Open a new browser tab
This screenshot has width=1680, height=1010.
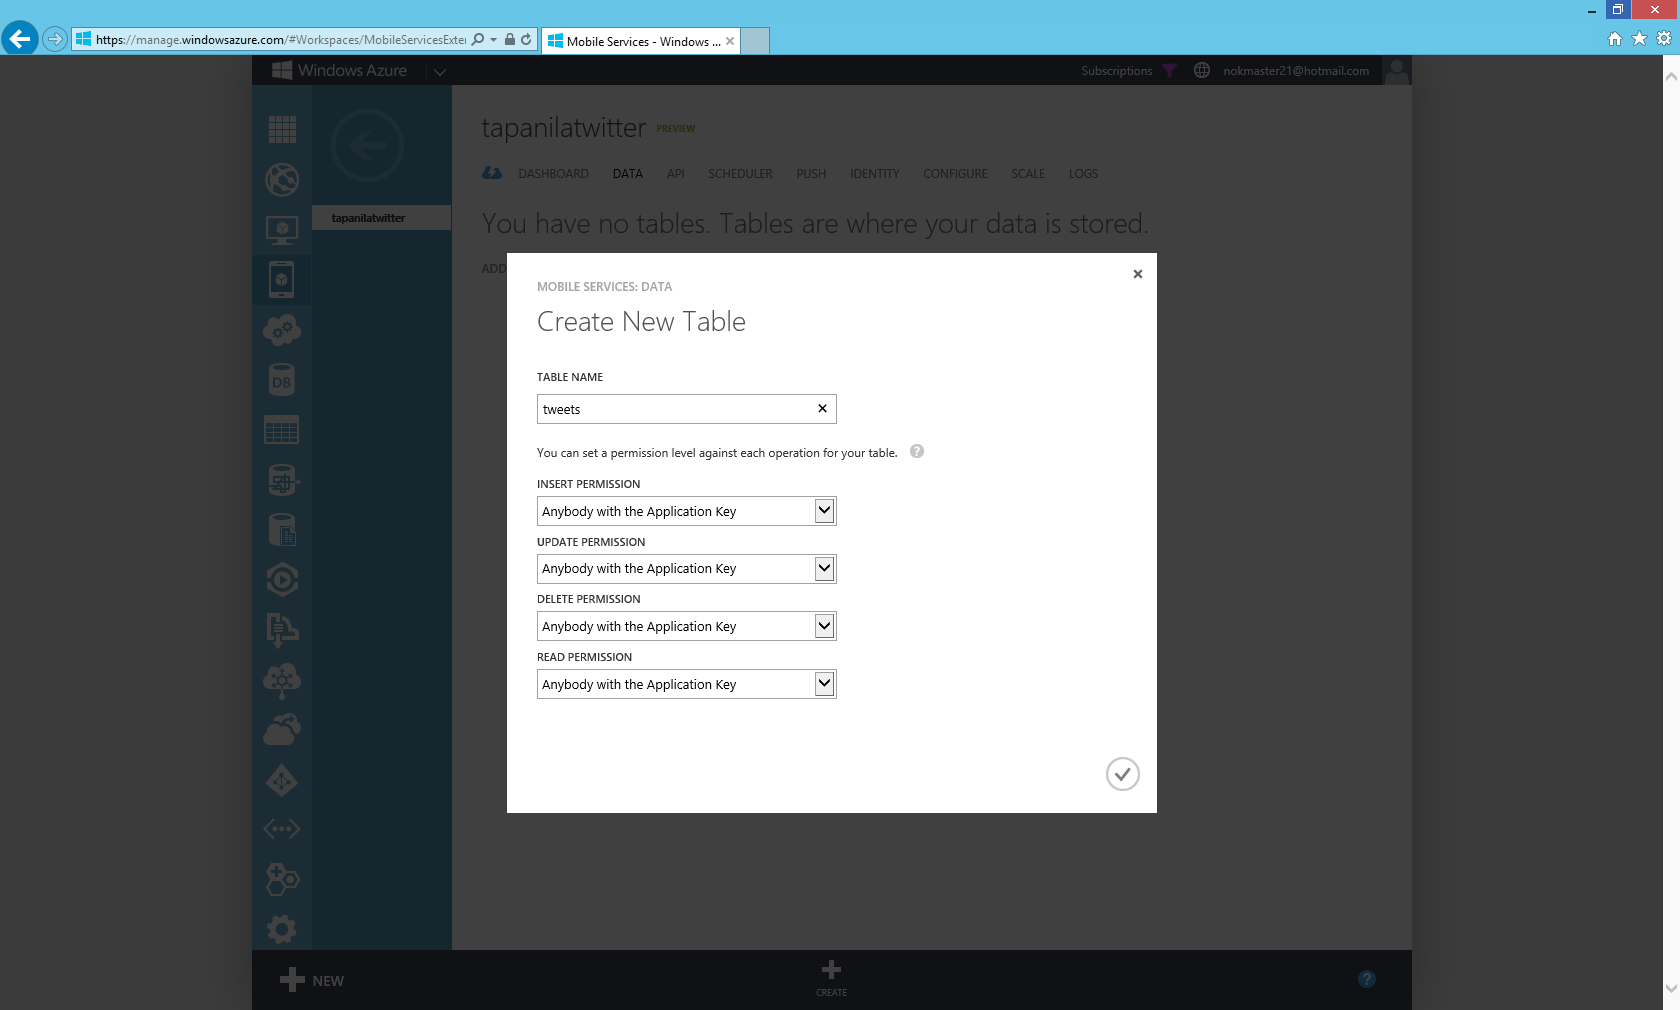(x=755, y=41)
